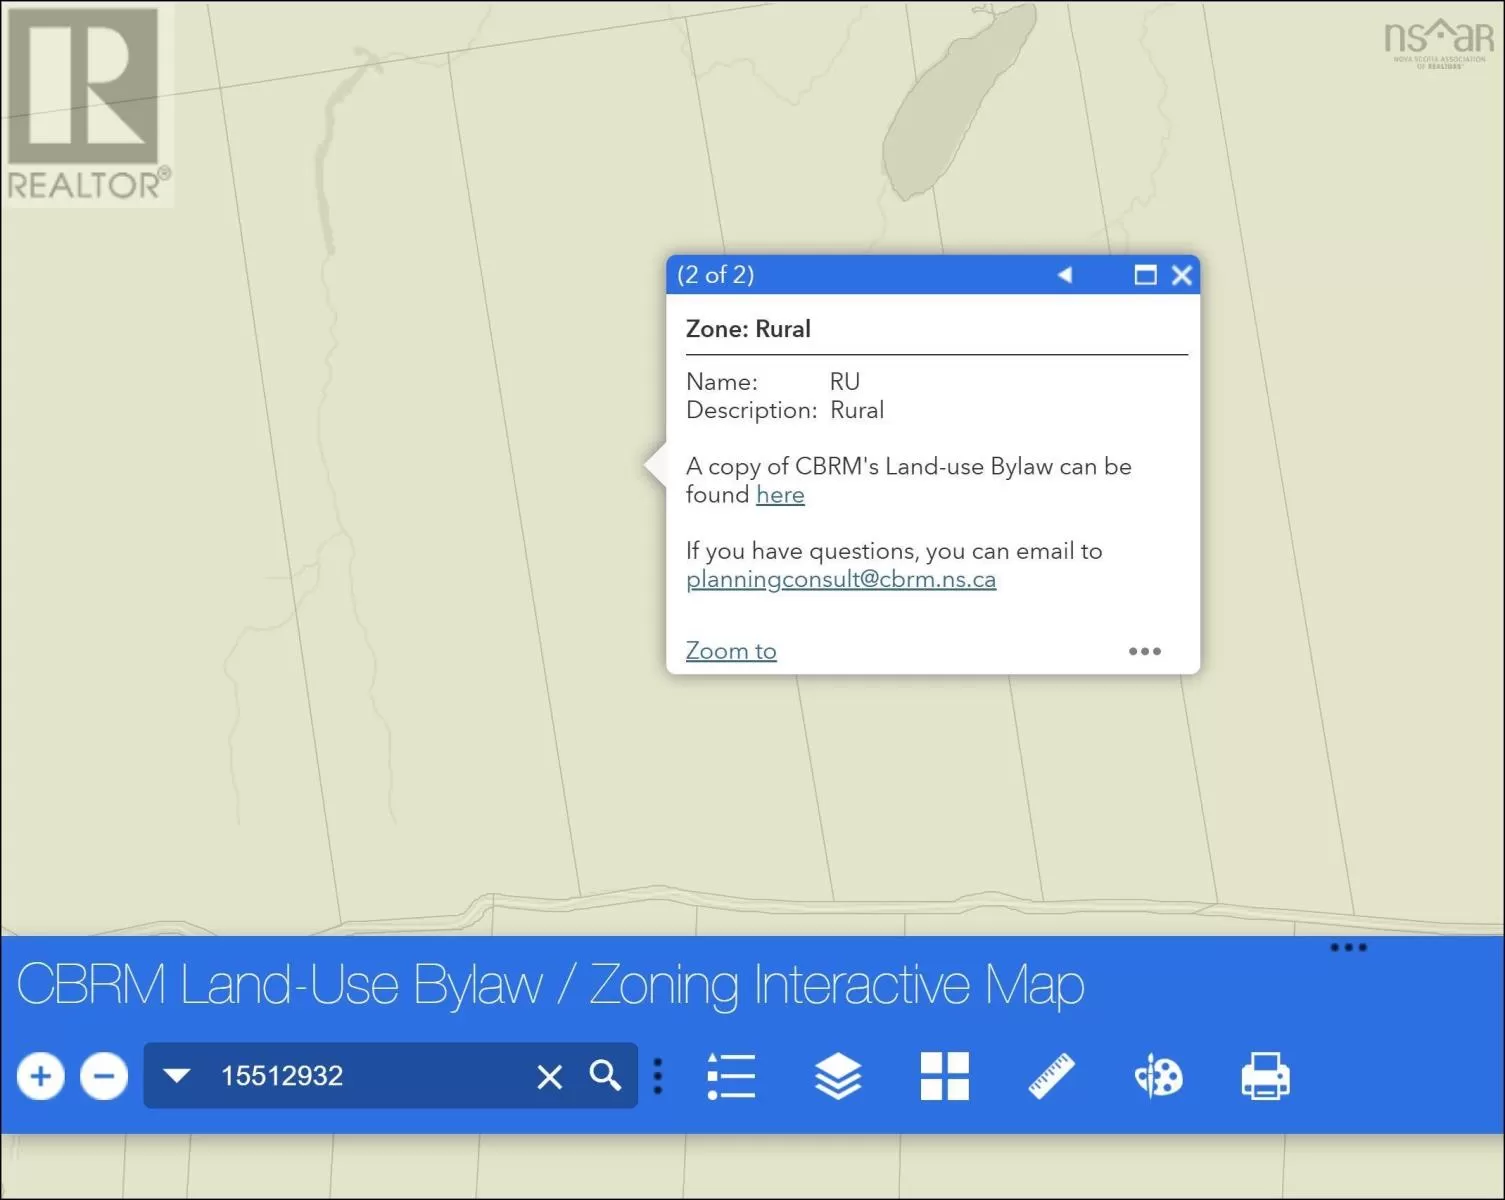1505x1200 pixels.
Task: Open the popup actions ellipsis menu
Action: coord(1144,651)
